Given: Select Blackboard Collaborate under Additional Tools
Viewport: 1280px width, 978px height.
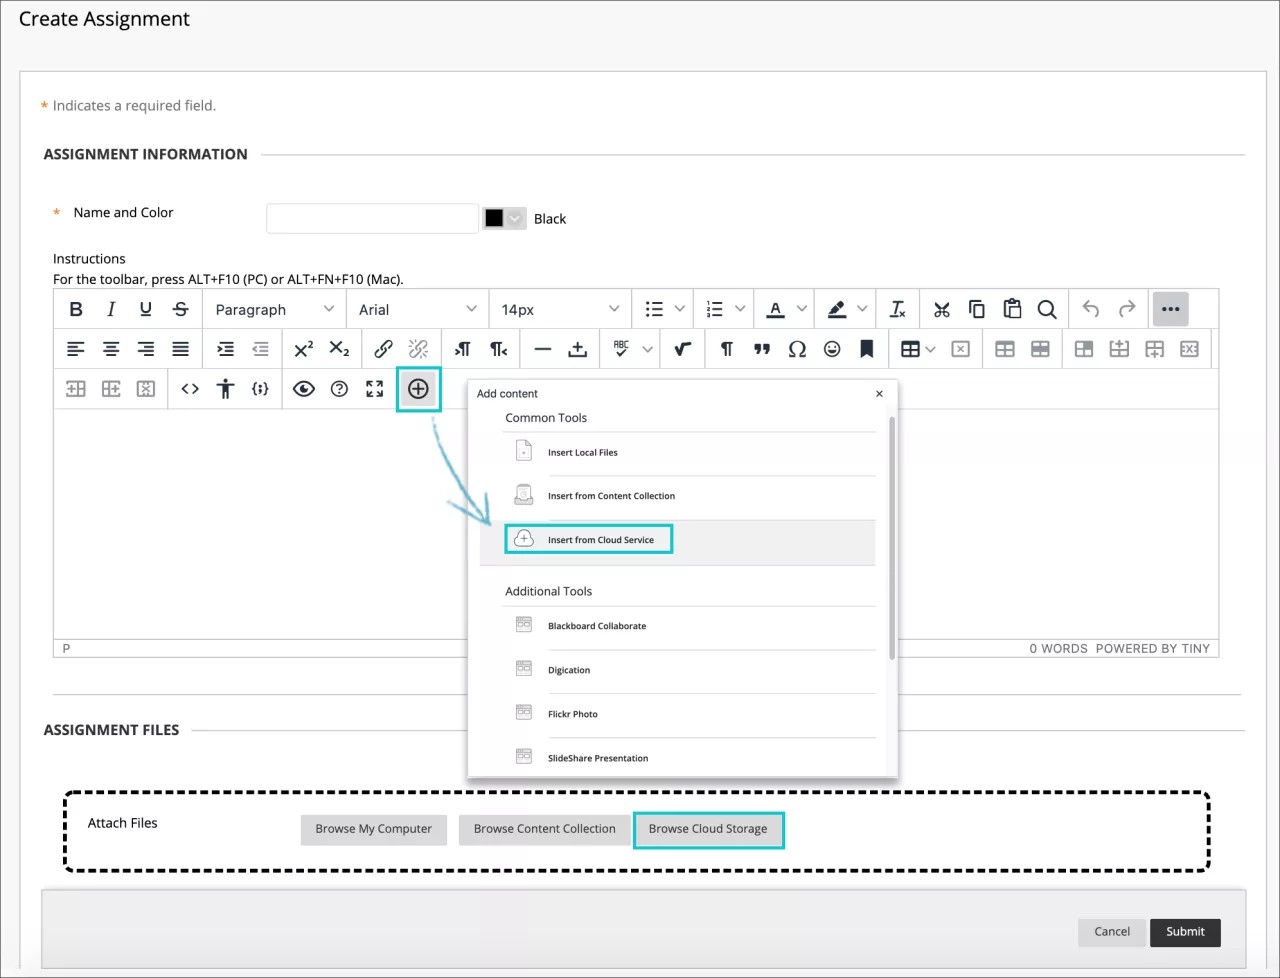Looking at the screenshot, I should coord(596,626).
